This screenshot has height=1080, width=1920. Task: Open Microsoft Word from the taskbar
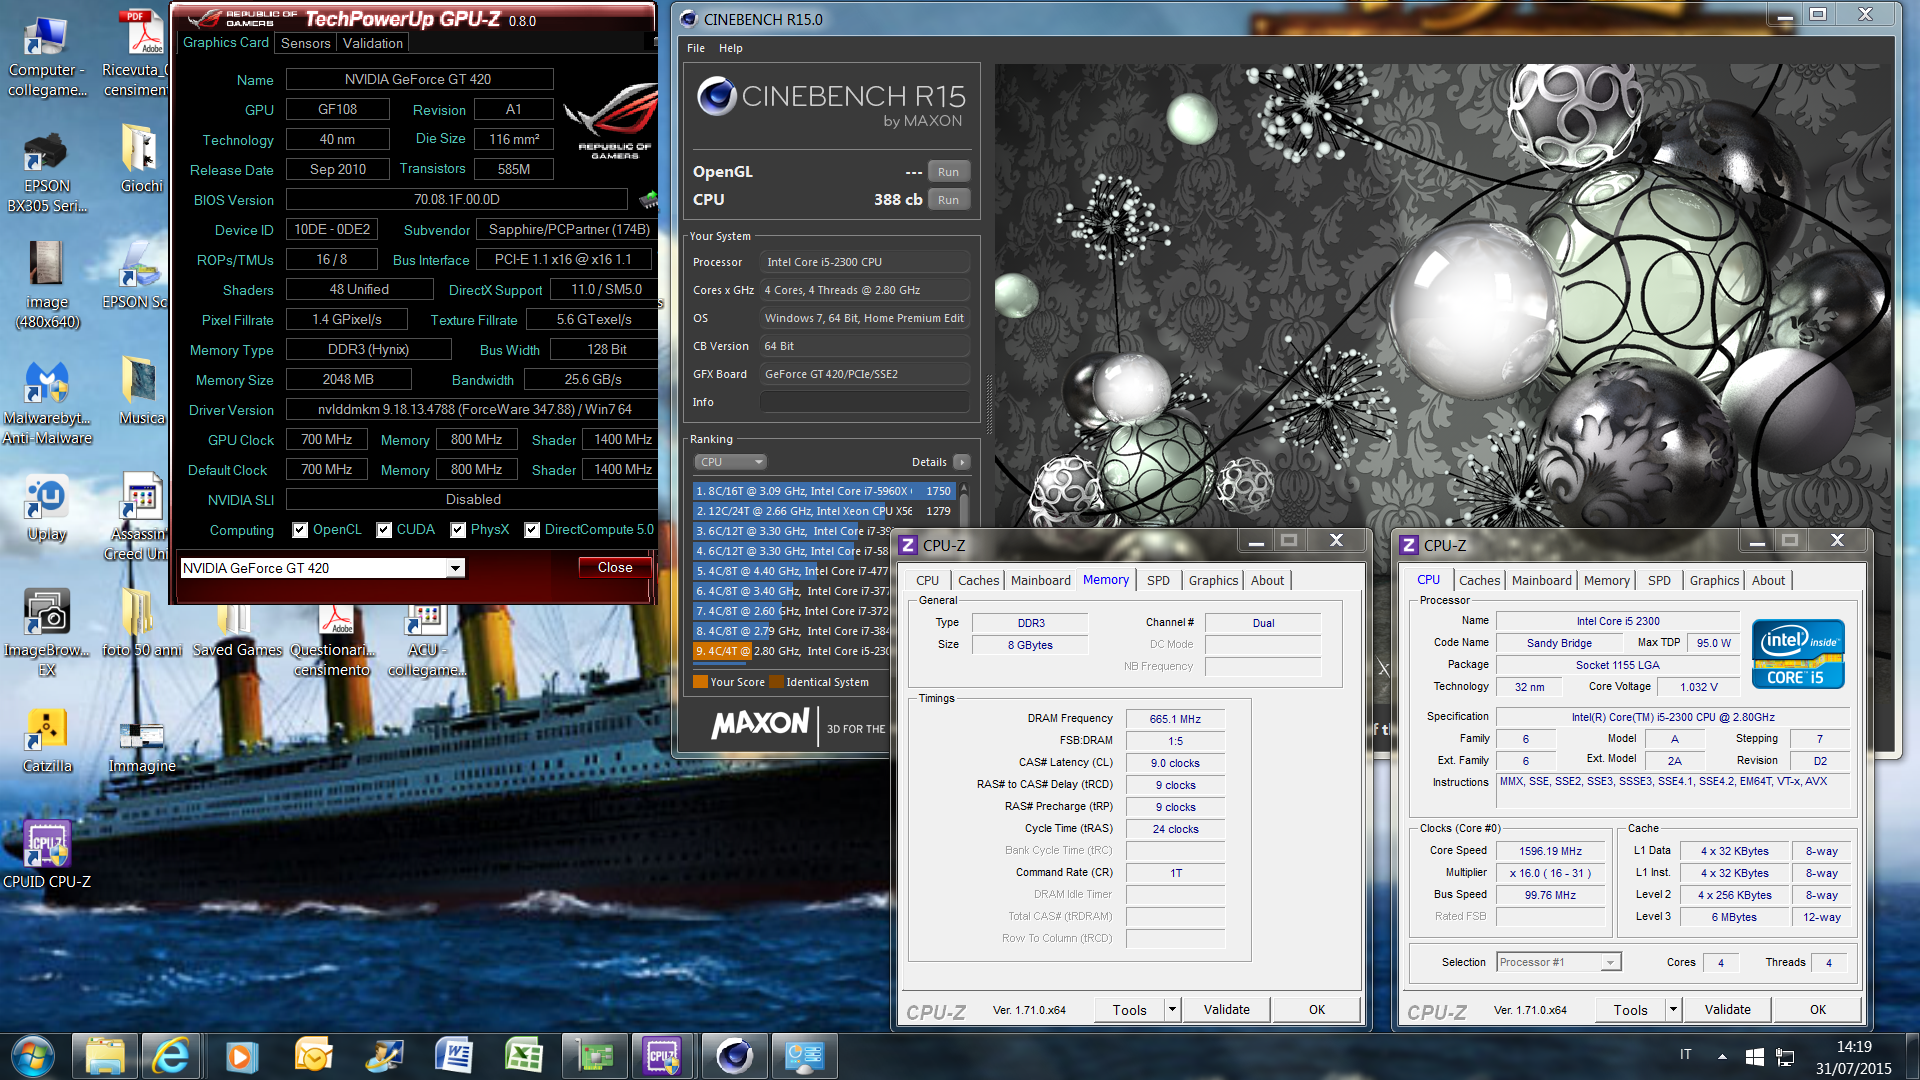point(453,1056)
